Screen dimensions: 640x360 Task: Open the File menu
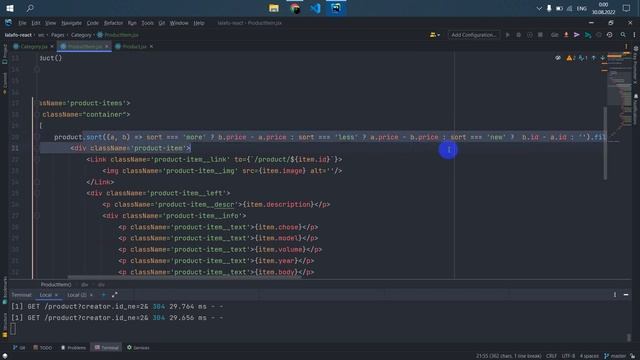22,23
